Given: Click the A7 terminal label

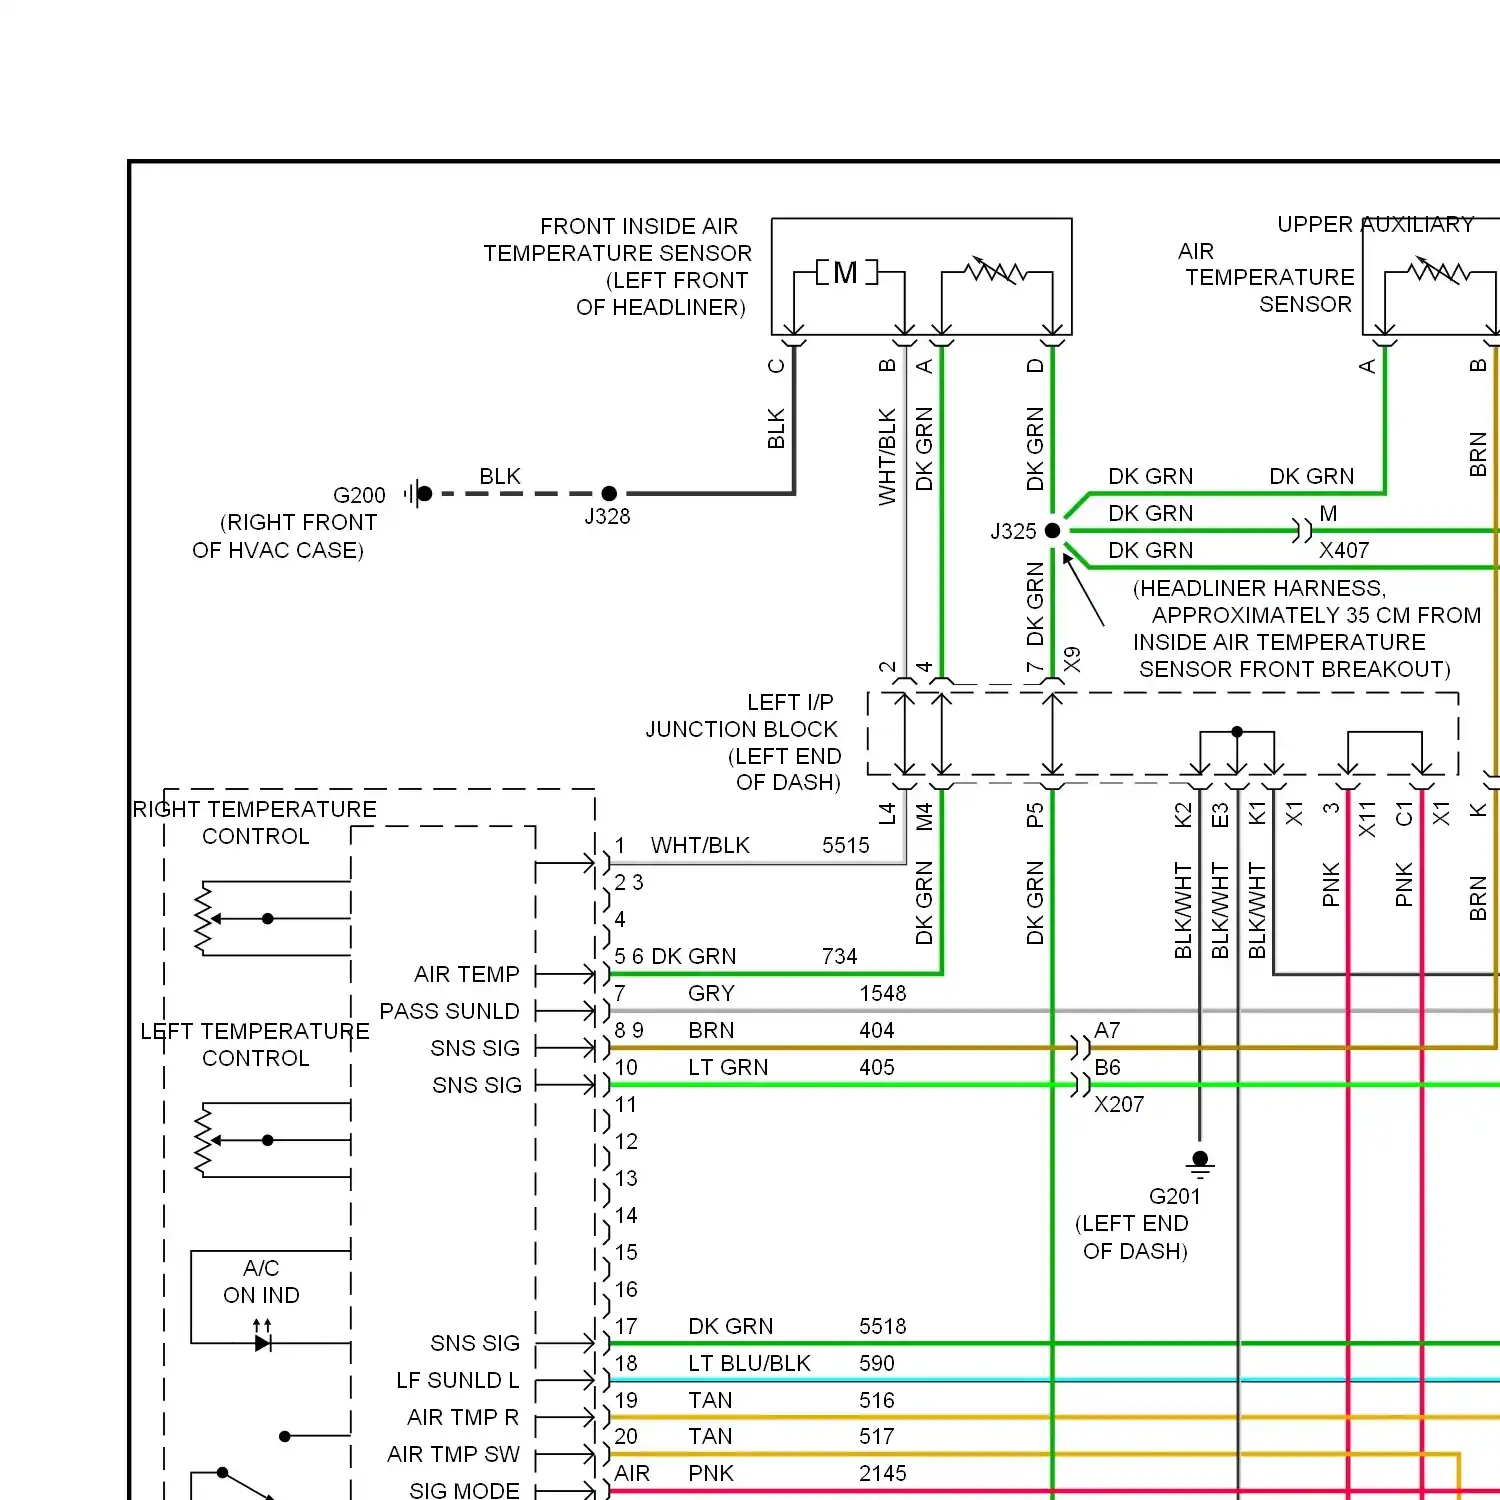Looking at the screenshot, I should 1107,1031.
